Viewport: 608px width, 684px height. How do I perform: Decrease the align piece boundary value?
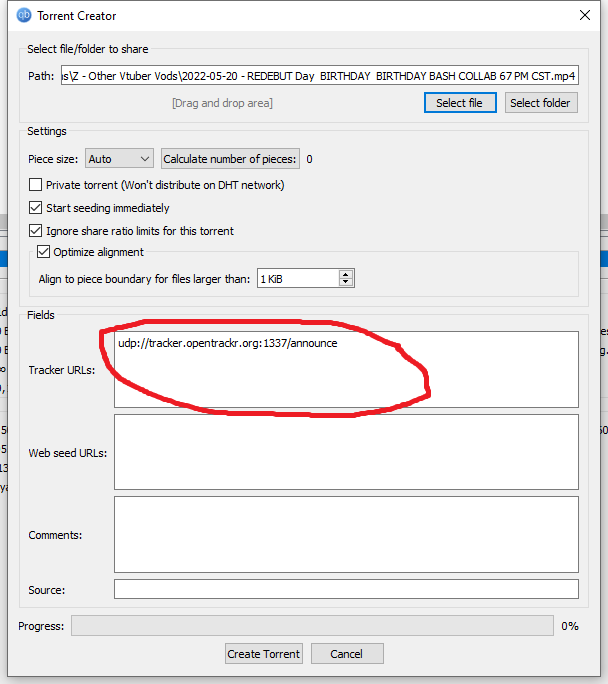(x=346, y=283)
